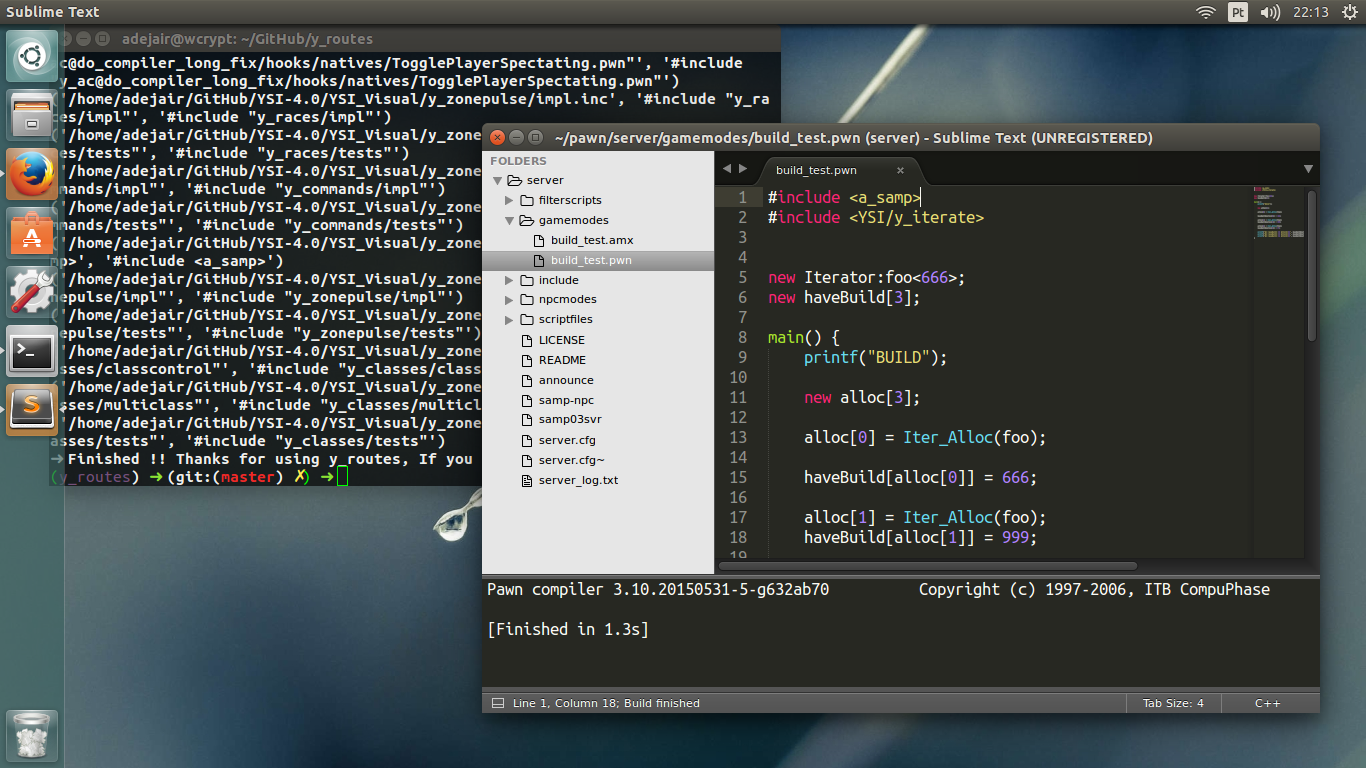Viewport: 1366px width, 768px height.
Task: Expand the filterscripts folder
Action: point(509,200)
